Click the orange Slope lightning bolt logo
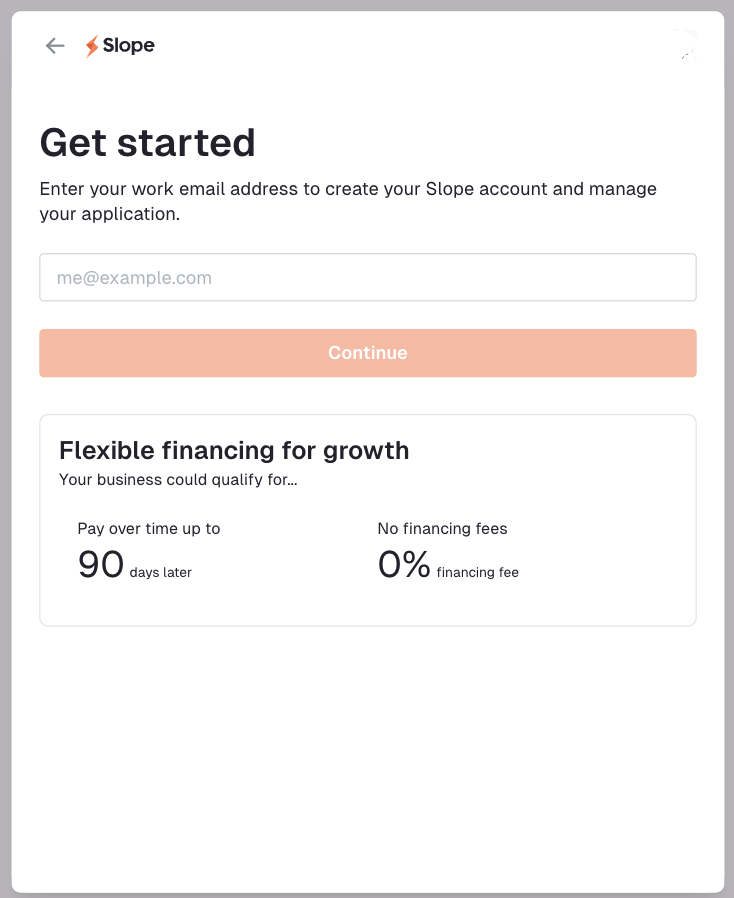 click(92, 46)
